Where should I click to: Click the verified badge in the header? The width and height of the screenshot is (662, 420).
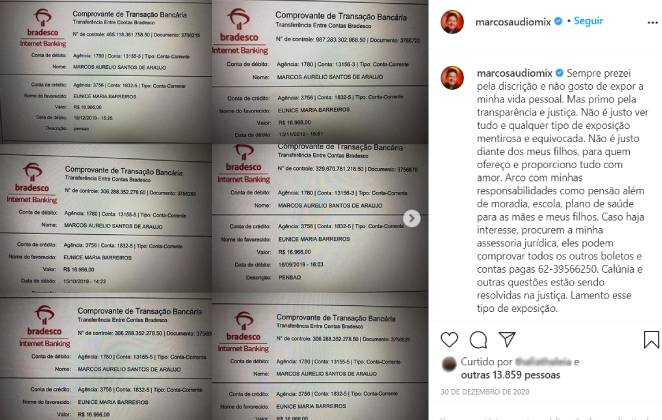coord(558,21)
